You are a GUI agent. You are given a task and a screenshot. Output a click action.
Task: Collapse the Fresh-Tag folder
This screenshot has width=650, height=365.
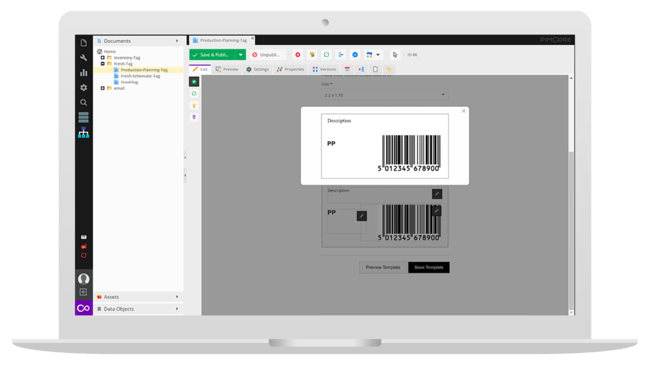coord(103,64)
